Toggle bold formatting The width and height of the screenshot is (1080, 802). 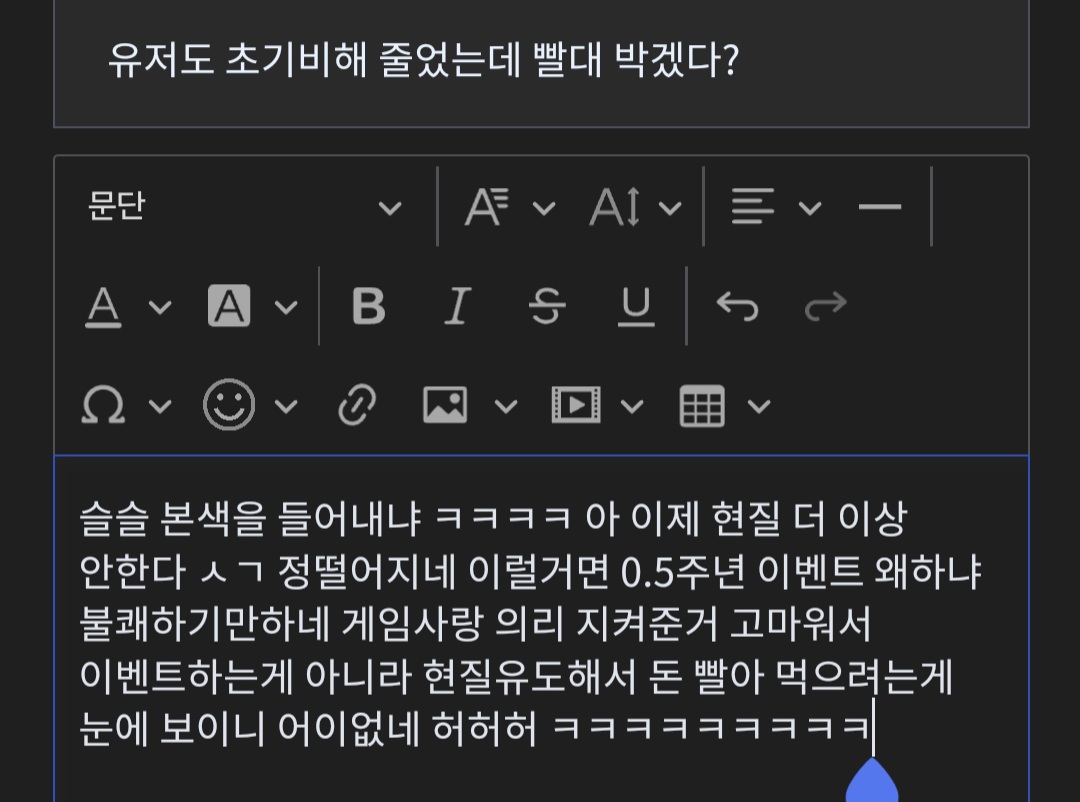tap(368, 305)
